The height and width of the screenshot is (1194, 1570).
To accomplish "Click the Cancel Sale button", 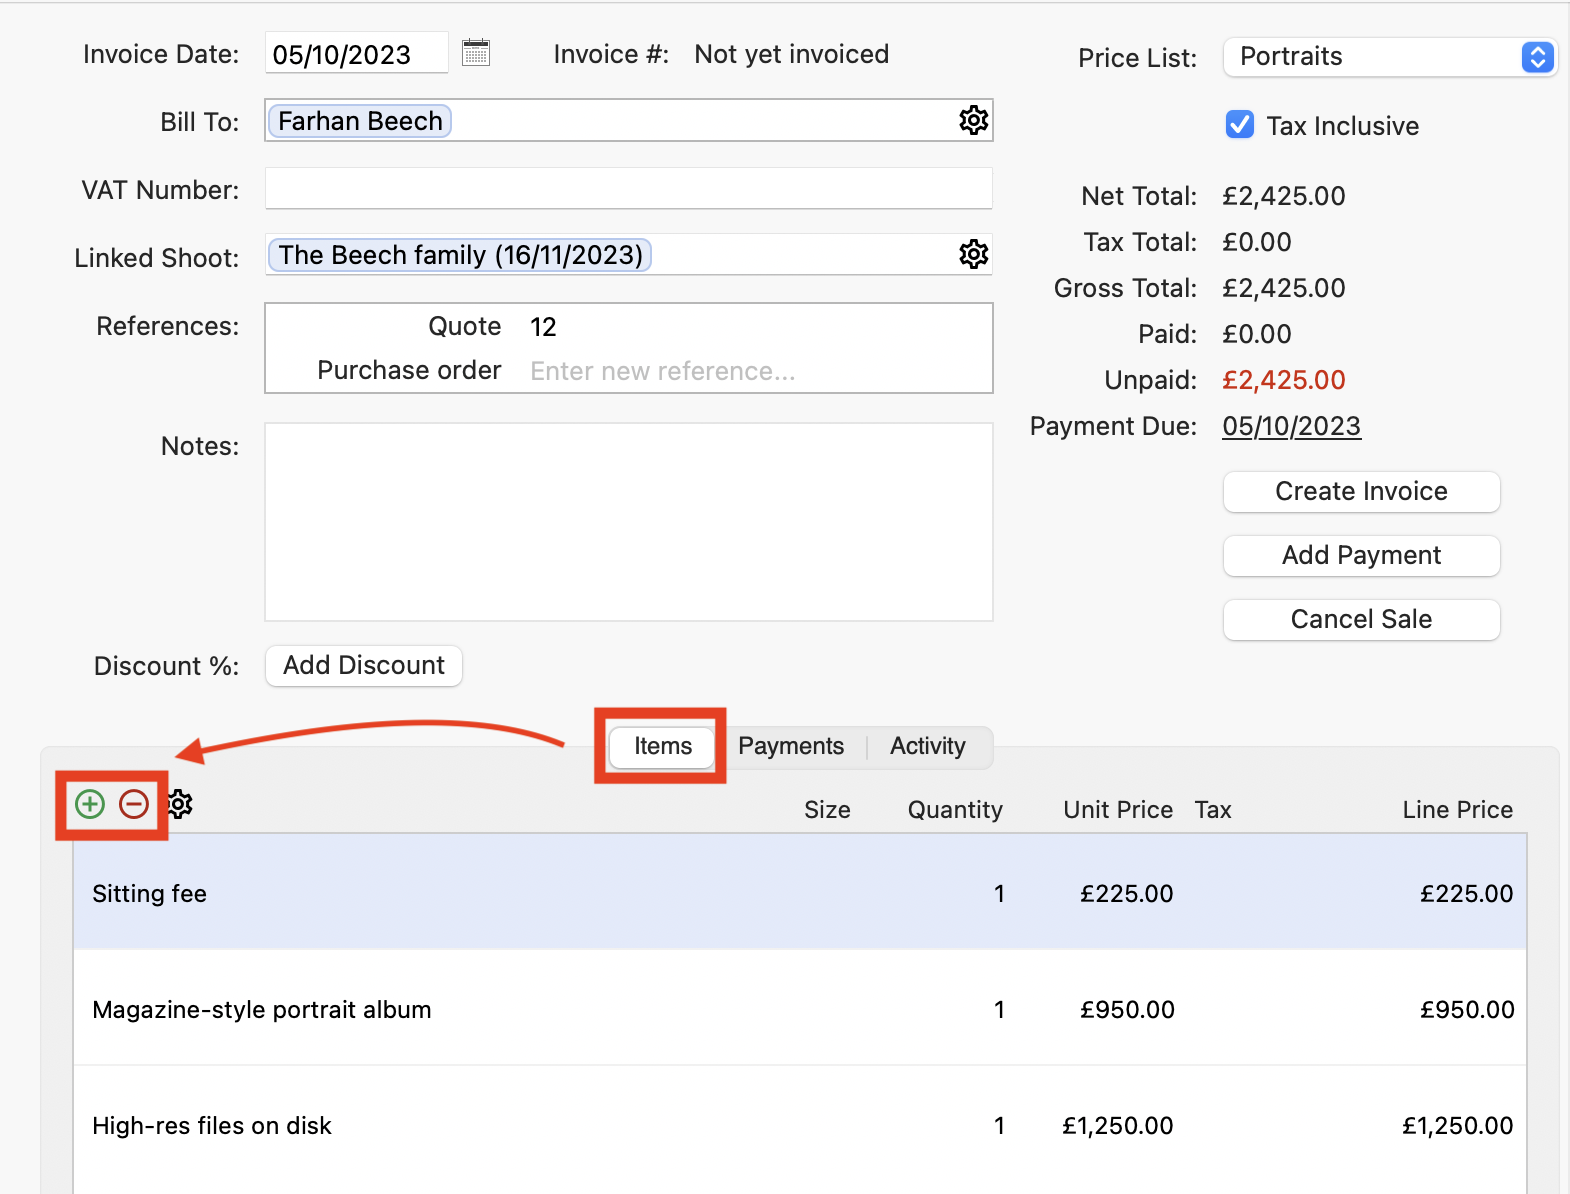I will (x=1360, y=619).
